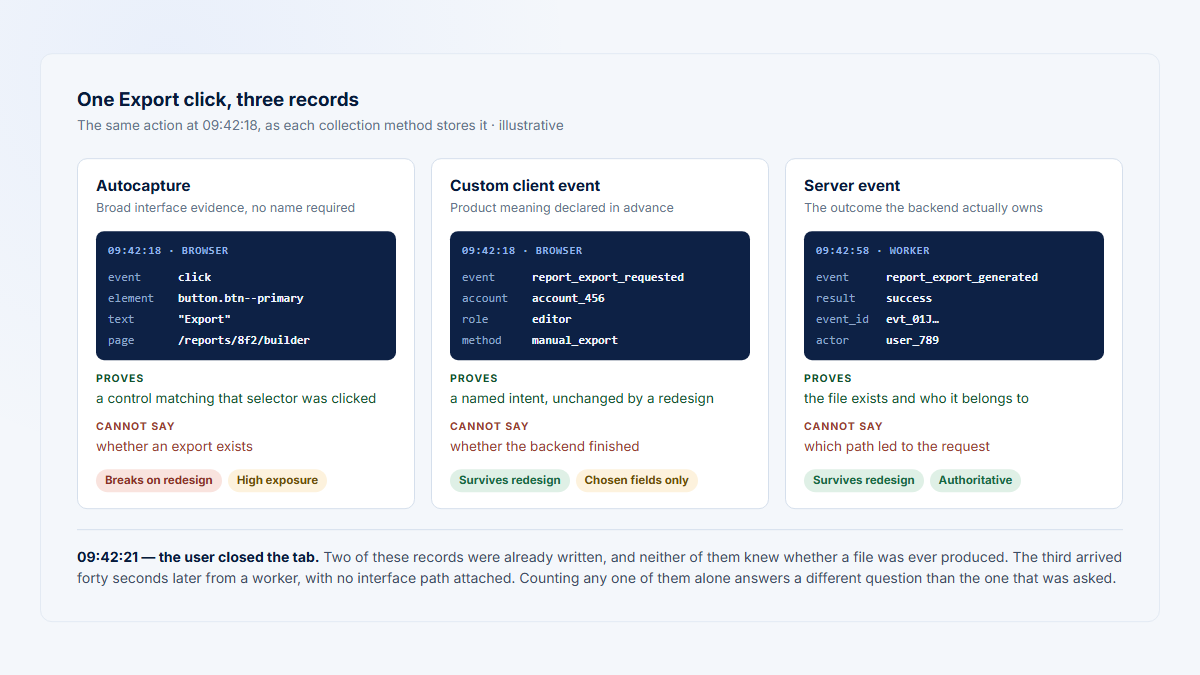
Task: Click the 'button.btn--primary' element value
Action: [241, 298]
